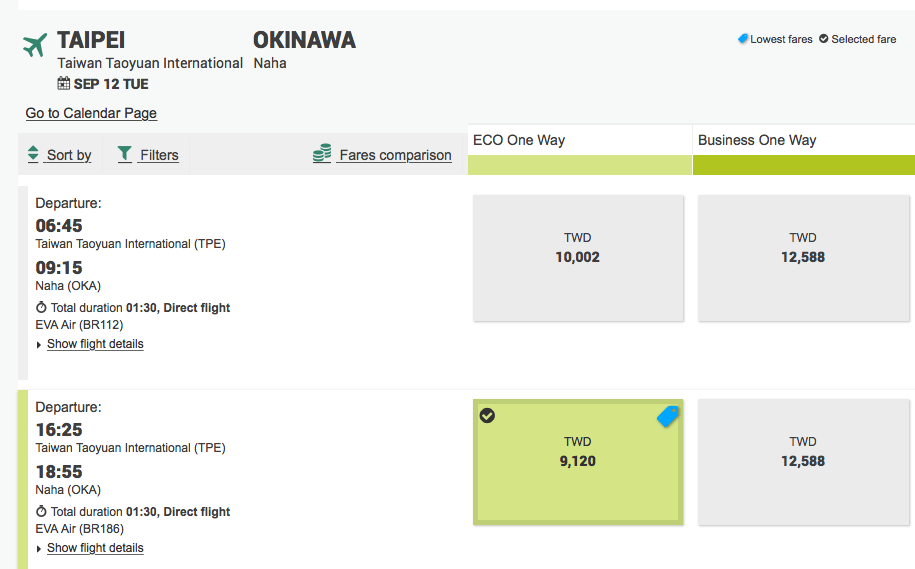Click the calendar icon next to SEP 12
The height and width of the screenshot is (569, 915).
point(64,84)
